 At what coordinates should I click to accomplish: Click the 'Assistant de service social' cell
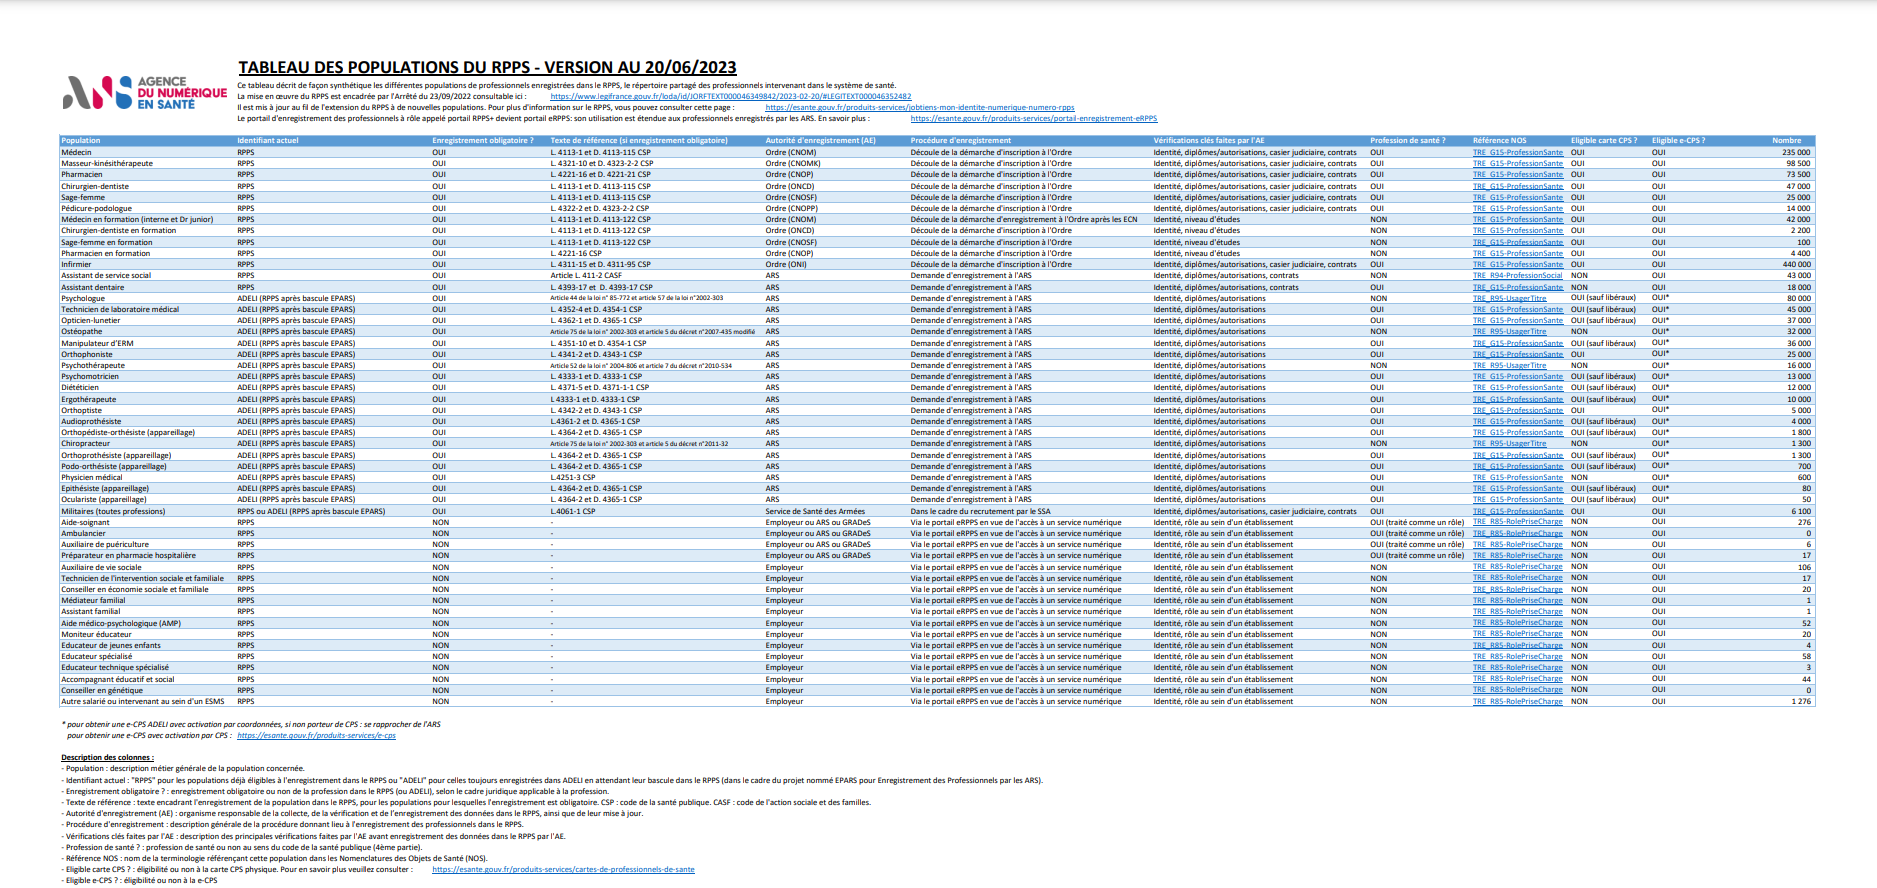click(106, 276)
